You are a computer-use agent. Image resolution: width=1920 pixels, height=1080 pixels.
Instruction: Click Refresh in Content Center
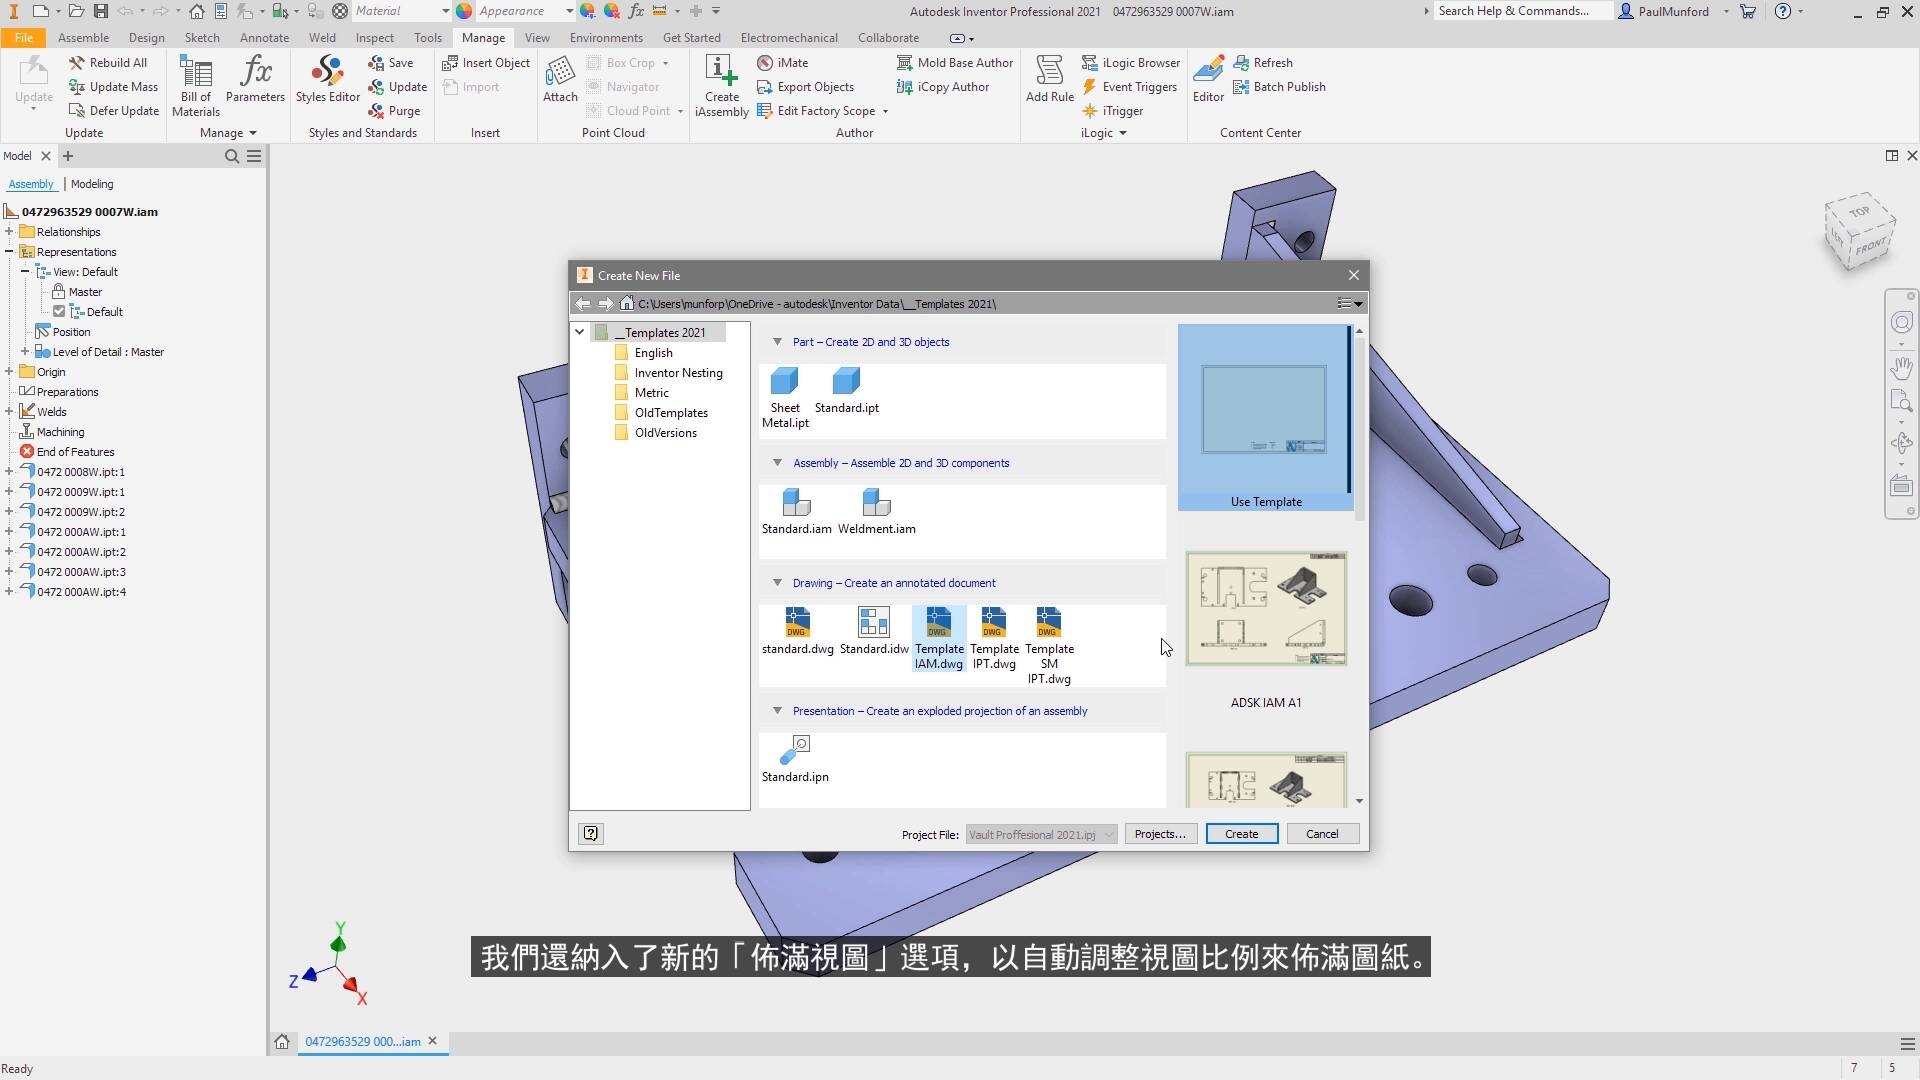click(x=1263, y=63)
